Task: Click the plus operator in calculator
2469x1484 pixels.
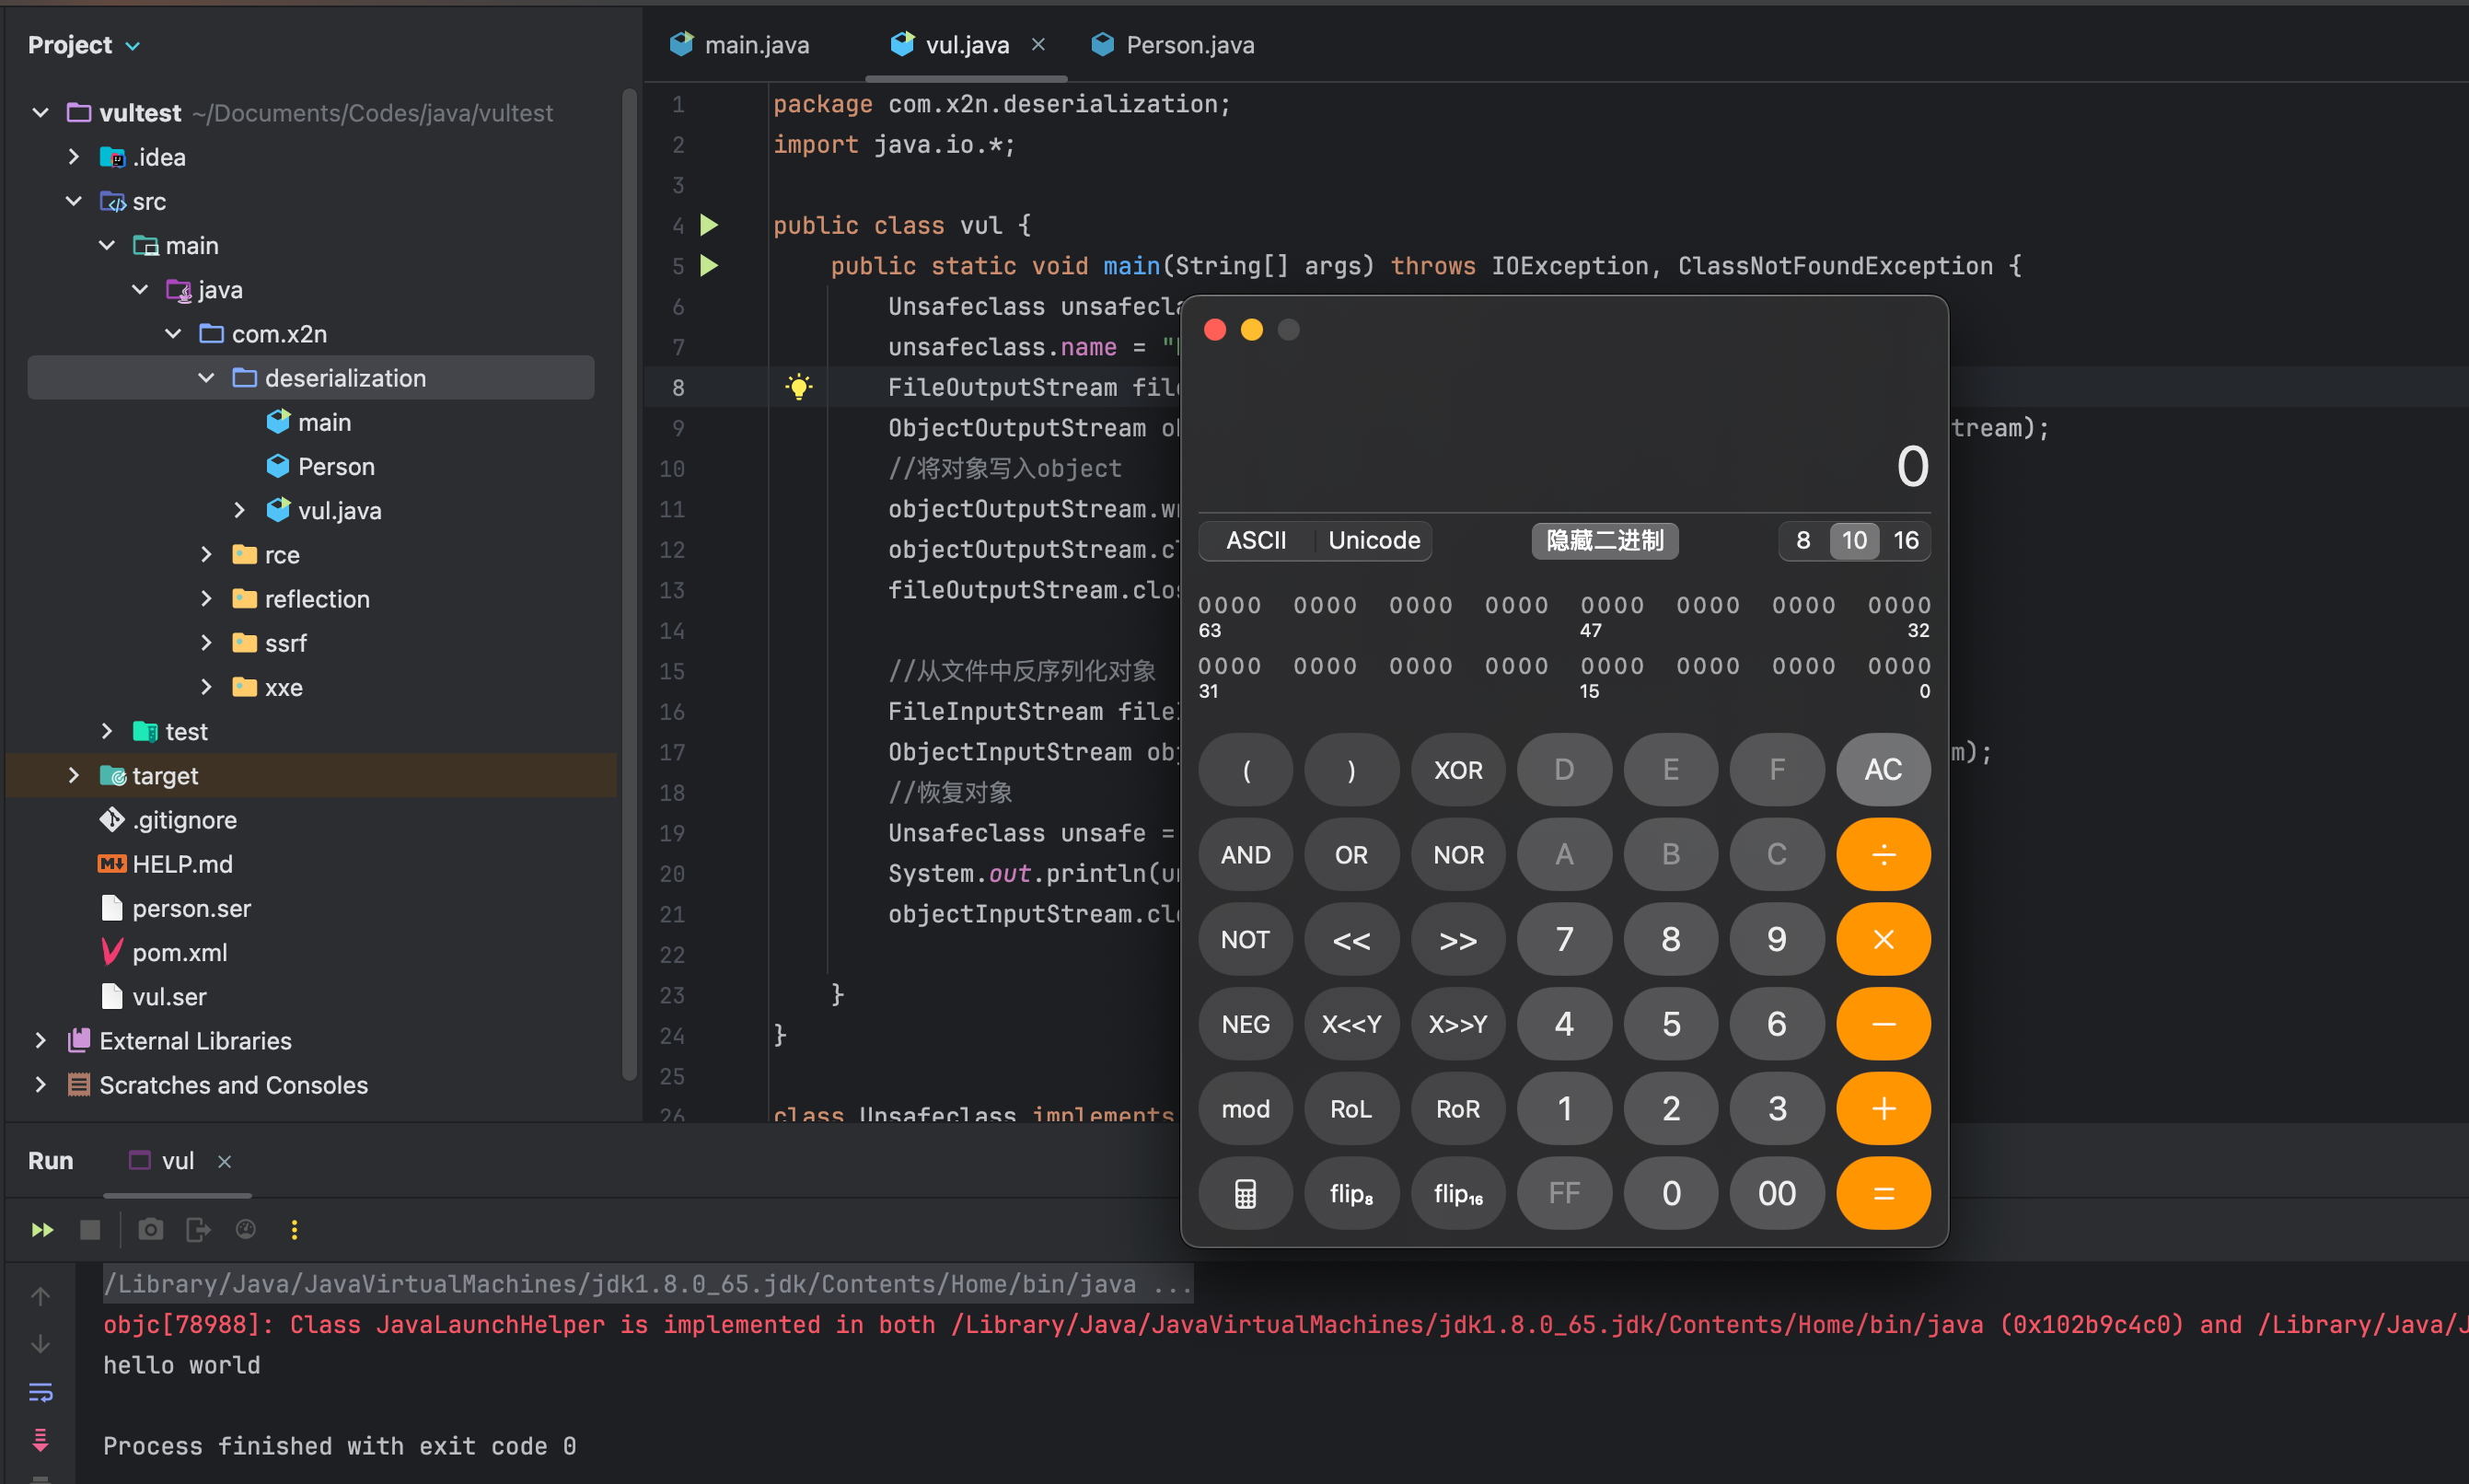Action: 1883,1108
